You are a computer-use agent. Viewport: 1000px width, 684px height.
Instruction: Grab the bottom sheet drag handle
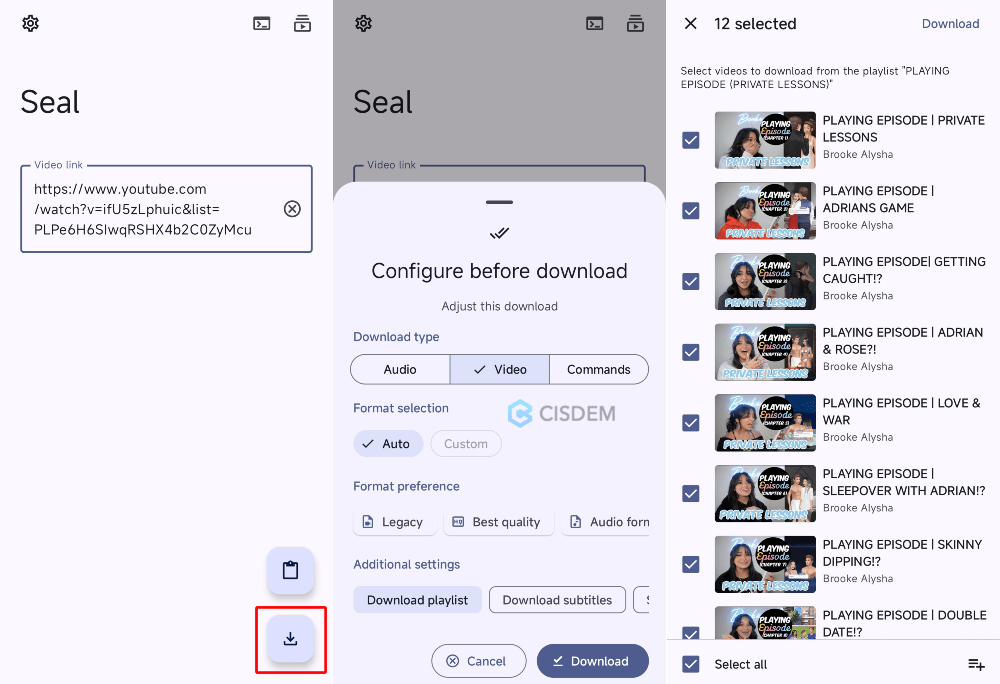pyautogui.click(x=499, y=202)
